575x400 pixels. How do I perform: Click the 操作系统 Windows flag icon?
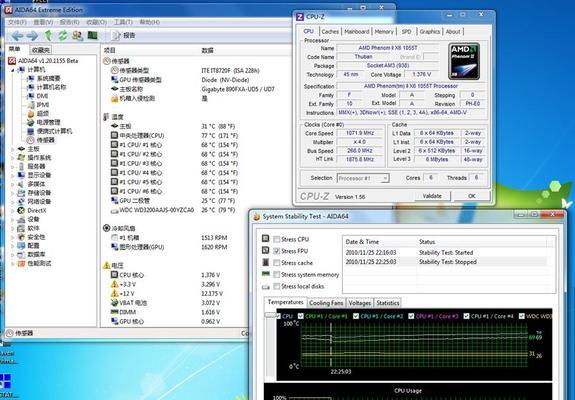pos(21,158)
